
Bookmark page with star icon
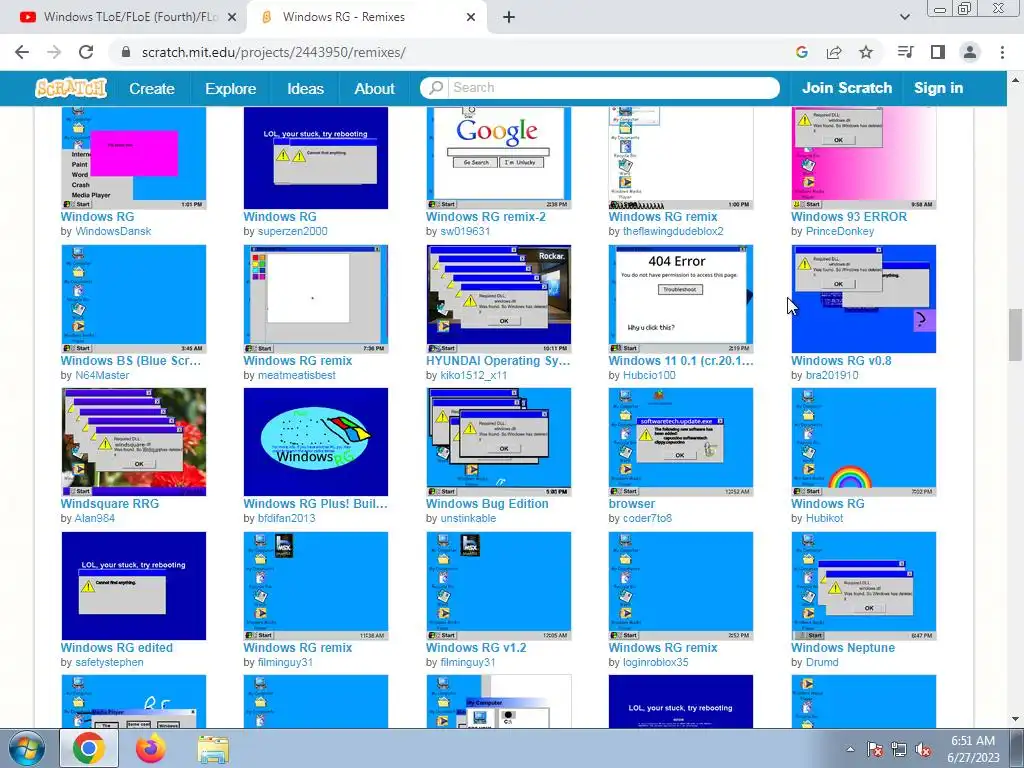[866, 52]
